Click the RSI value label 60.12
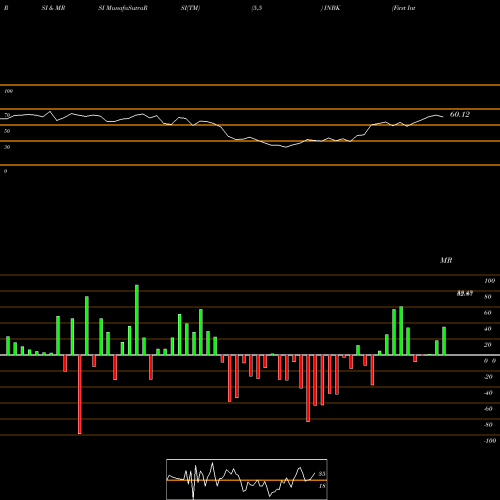The width and height of the screenshot is (500, 500). pyautogui.click(x=460, y=114)
